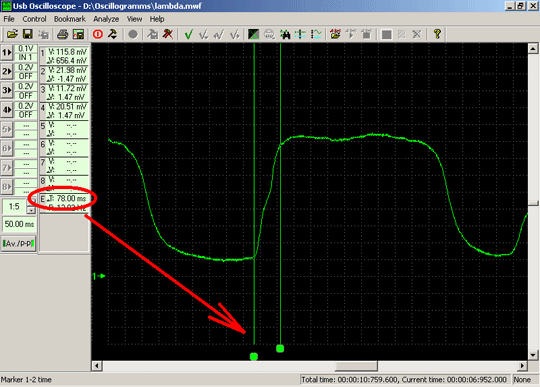This screenshot has height=387, width=540.
Task: Click the down arrow beside 1:5 ratio
Action: (31, 210)
